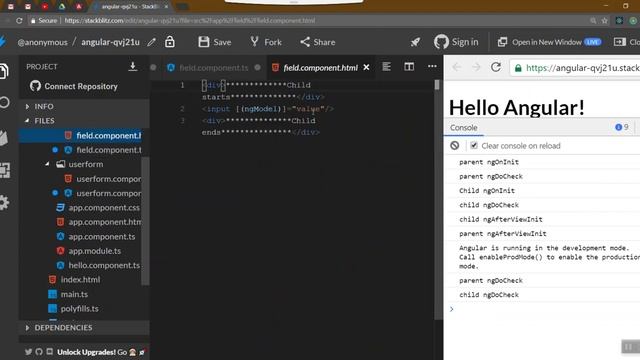Click the search sidebar icon
Viewport: 640px width, 360px height.
(x=4, y=102)
